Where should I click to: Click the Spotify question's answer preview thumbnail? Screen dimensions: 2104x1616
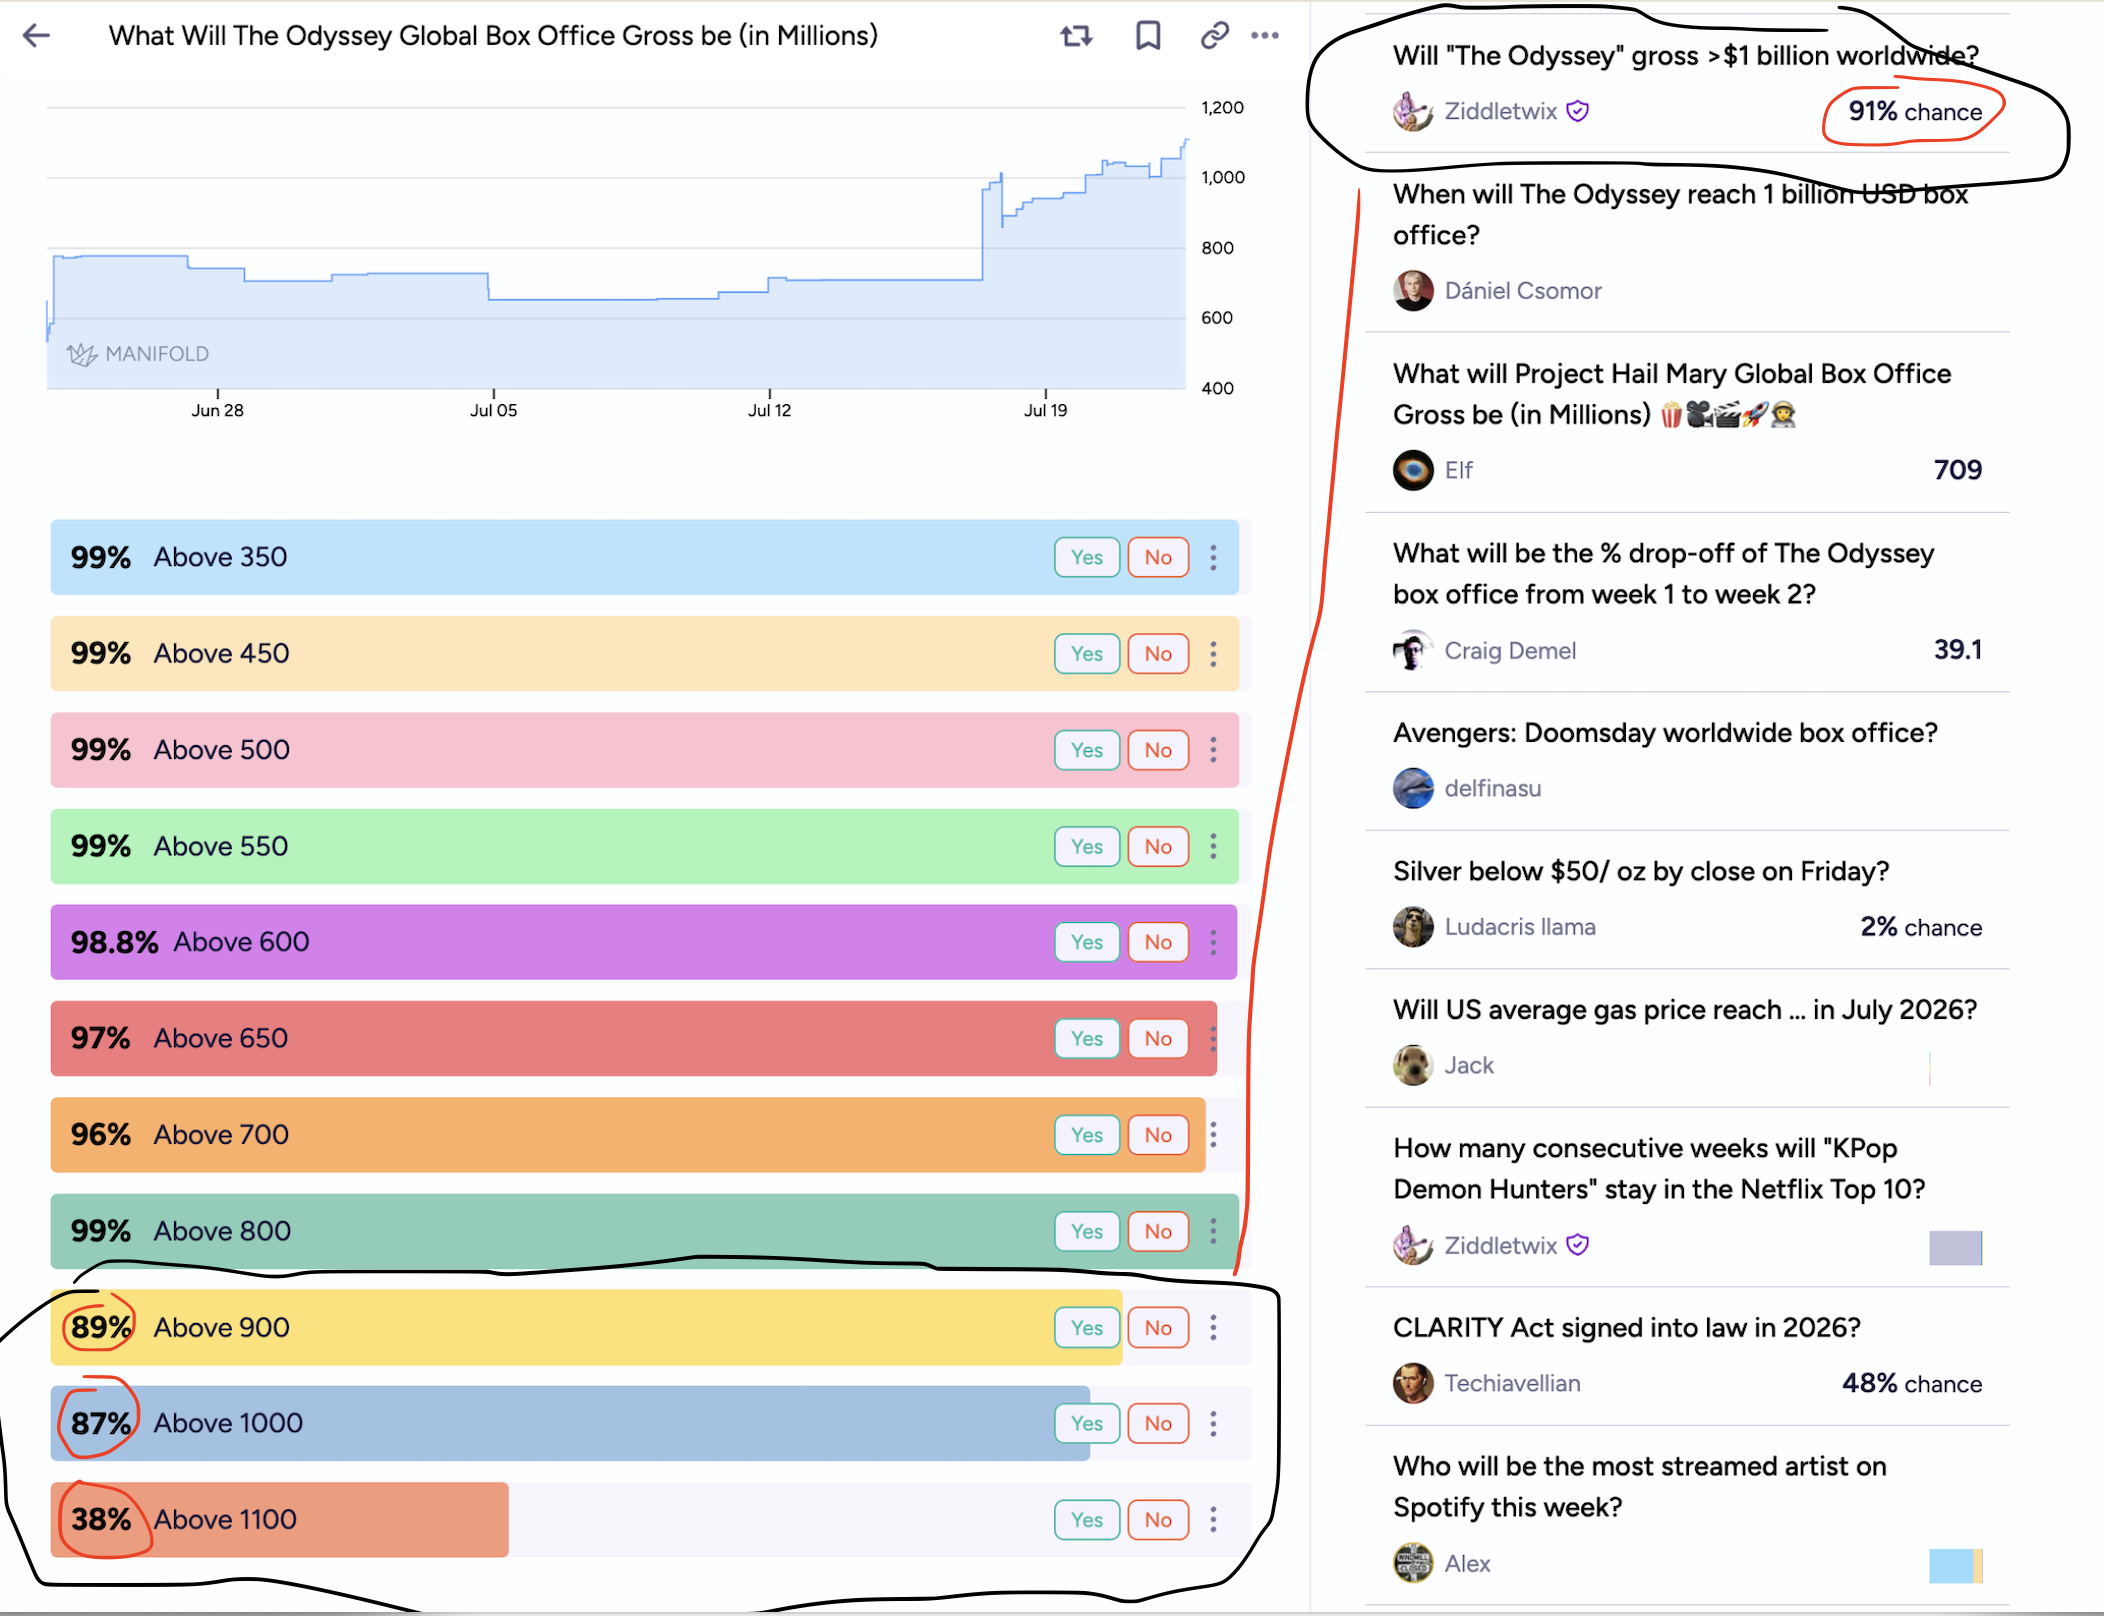click(1956, 1566)
